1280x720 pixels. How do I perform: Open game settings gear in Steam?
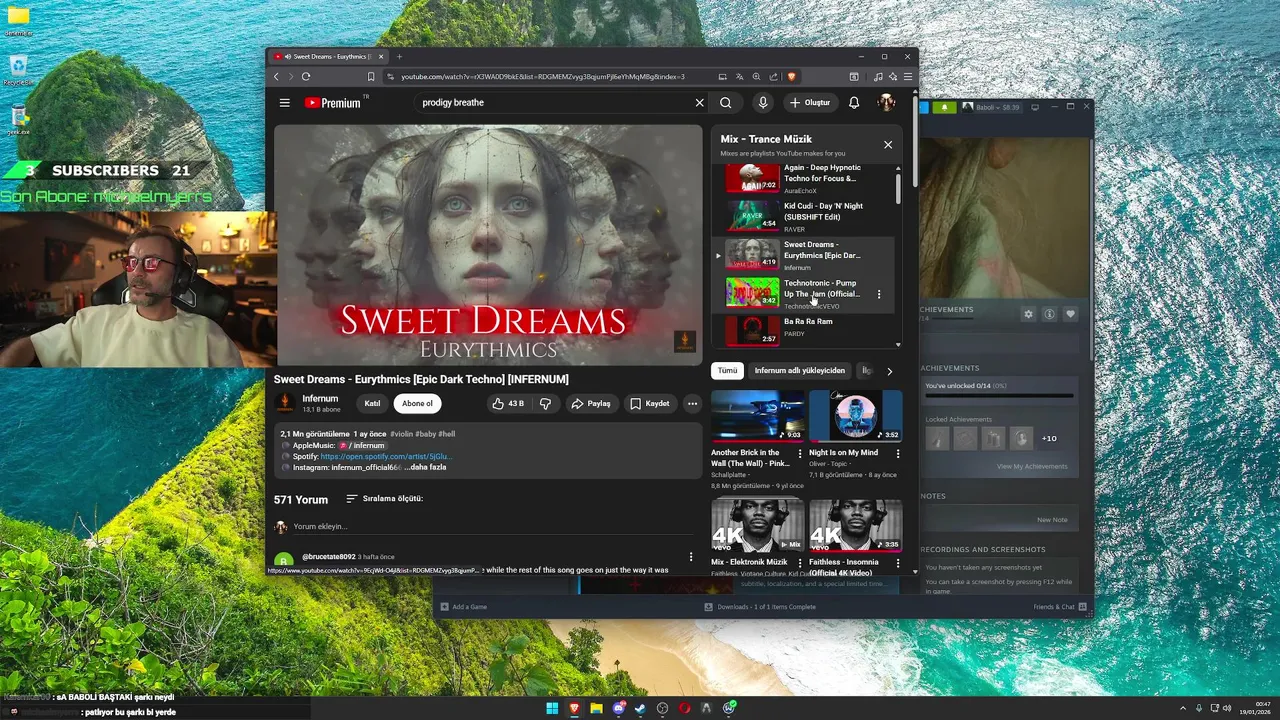[x=1028, y=314]
